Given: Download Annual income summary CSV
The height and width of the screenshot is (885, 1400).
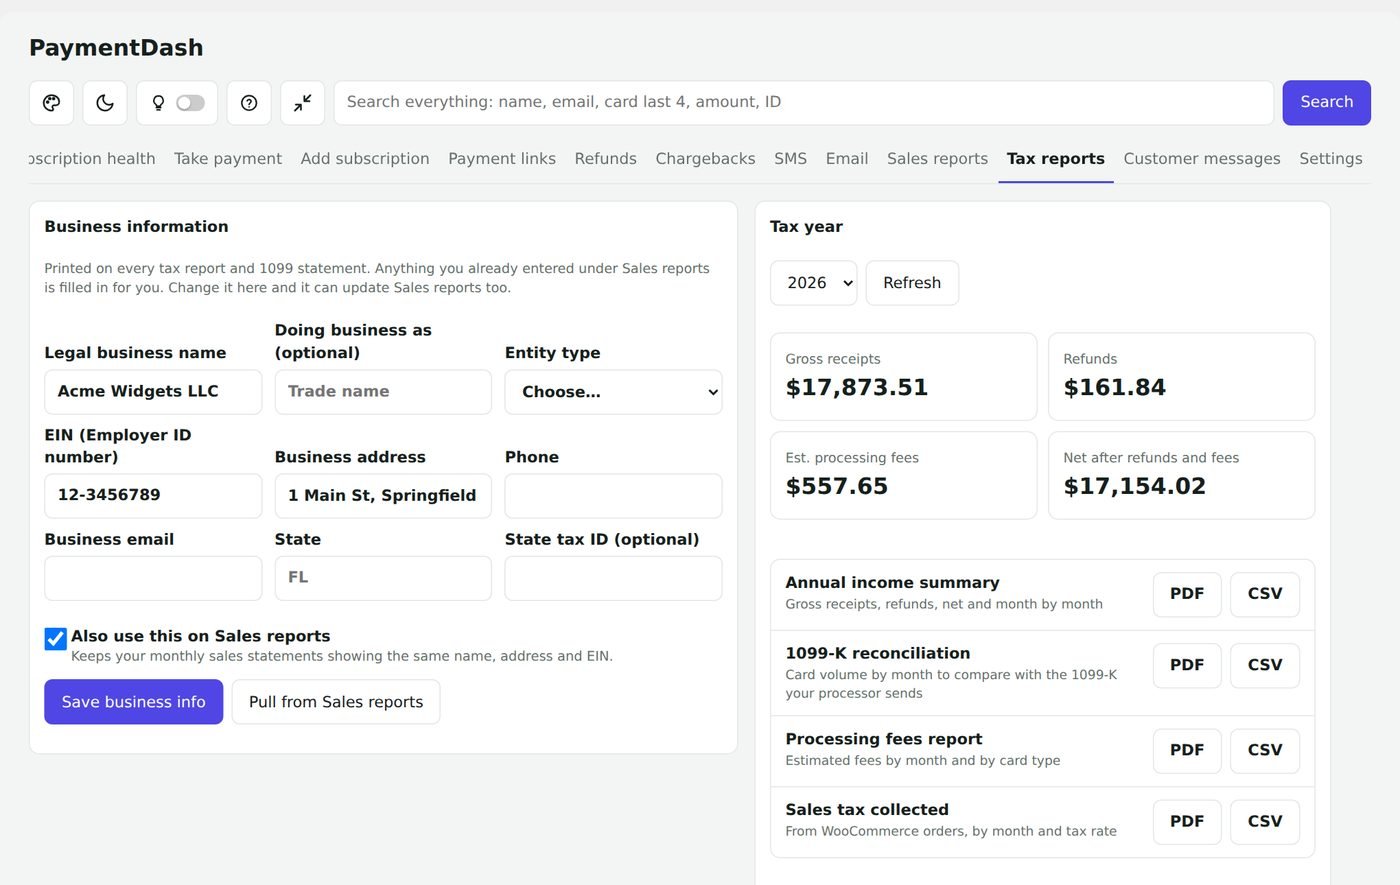Looking at the screenshot, I should pos(1265,594).
